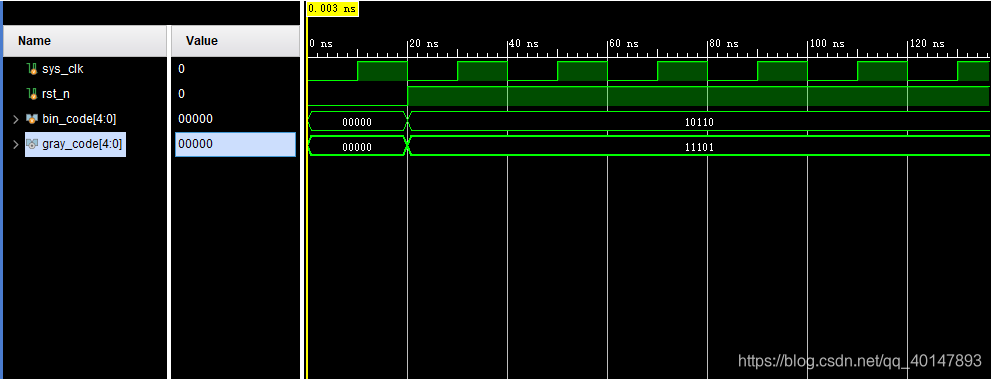992x380 pixels.
Task: Expand the bin_code[4:0] bus
Action: (16, 119)
